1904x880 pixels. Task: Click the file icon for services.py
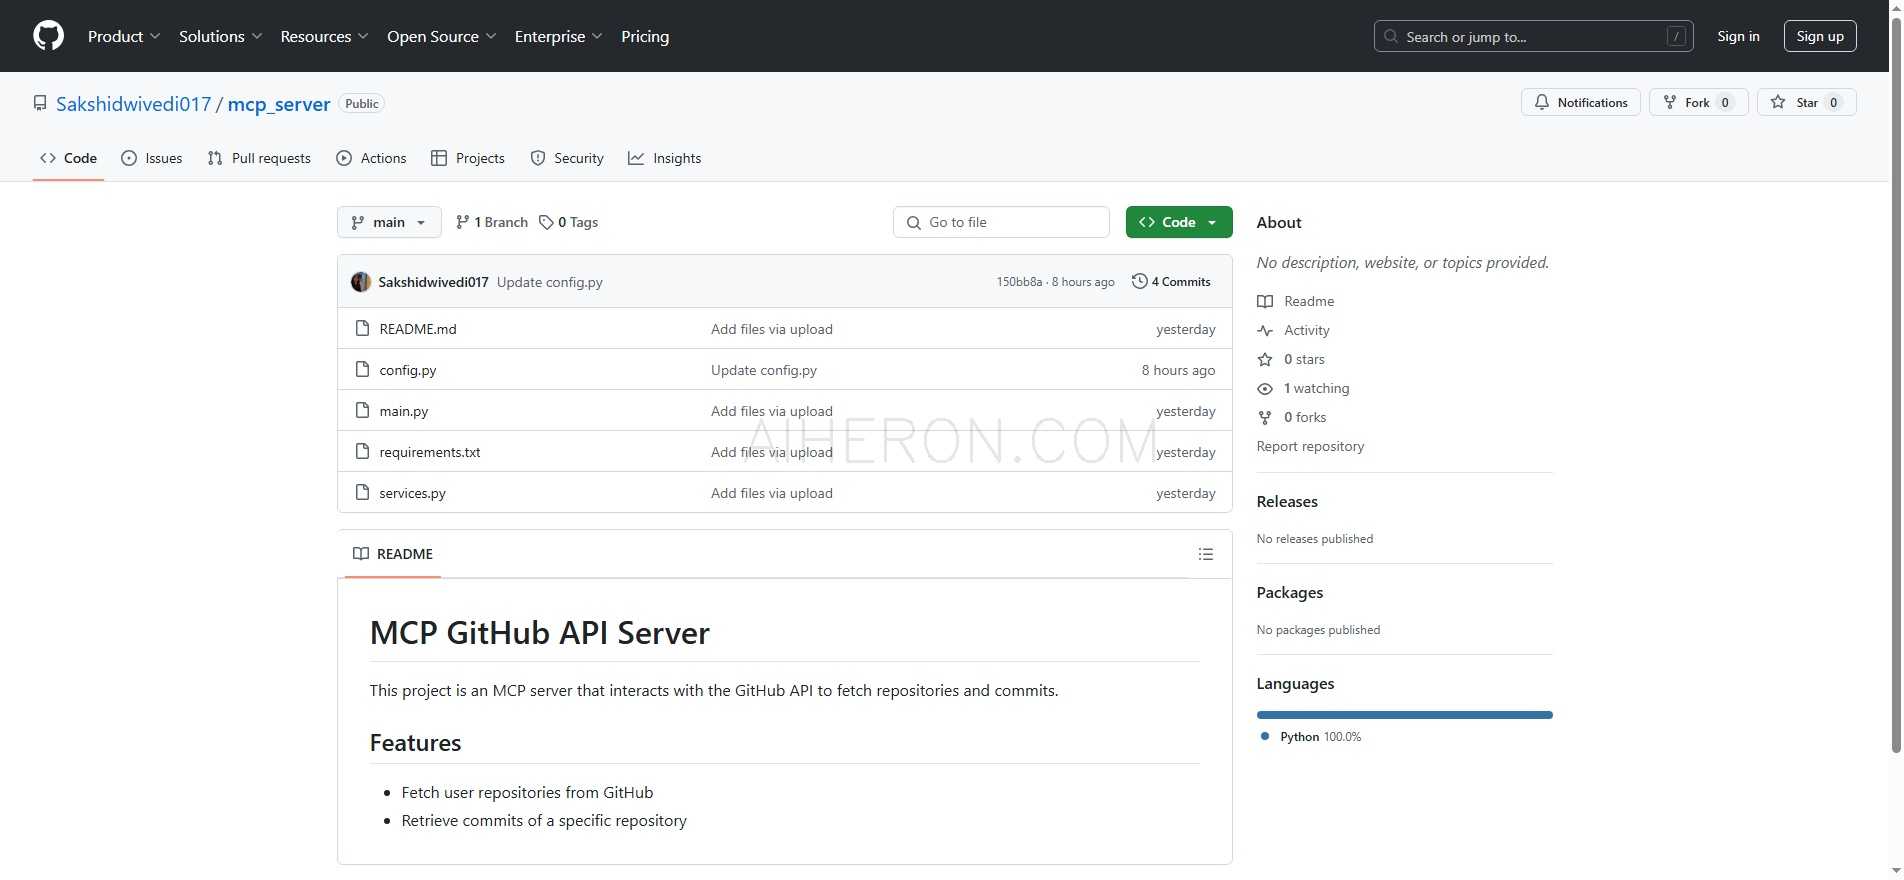pyautogui.click(x=363, y=492)
